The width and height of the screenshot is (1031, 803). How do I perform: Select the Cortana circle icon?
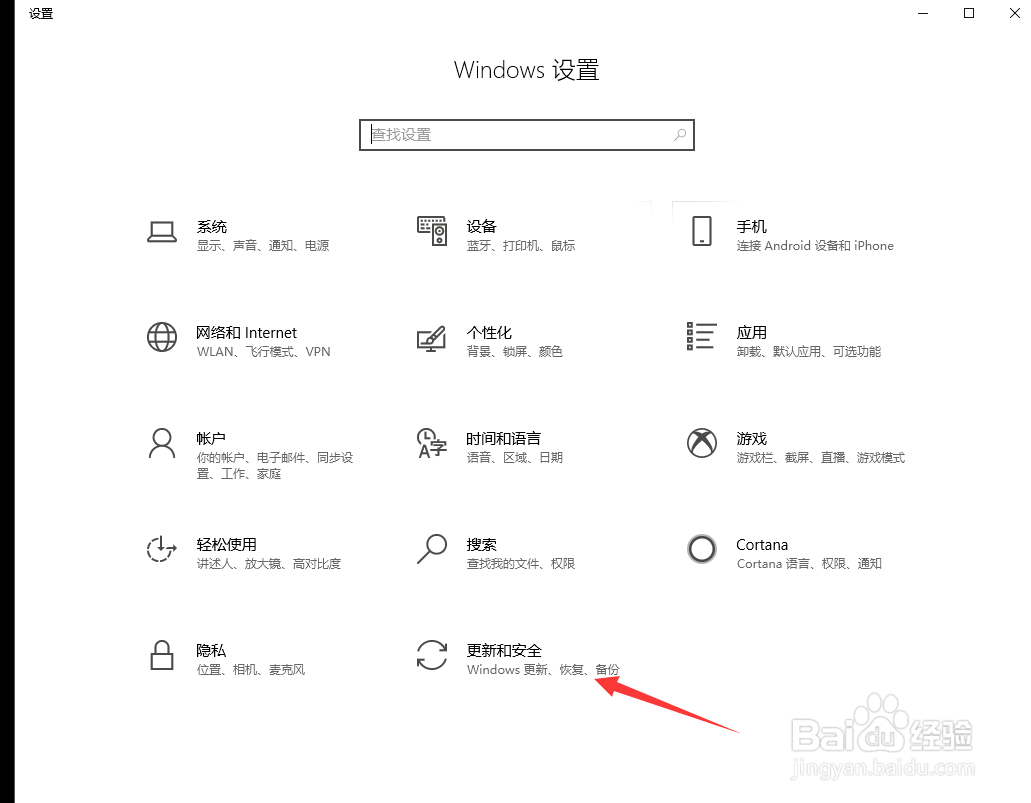tap(702, 549)
